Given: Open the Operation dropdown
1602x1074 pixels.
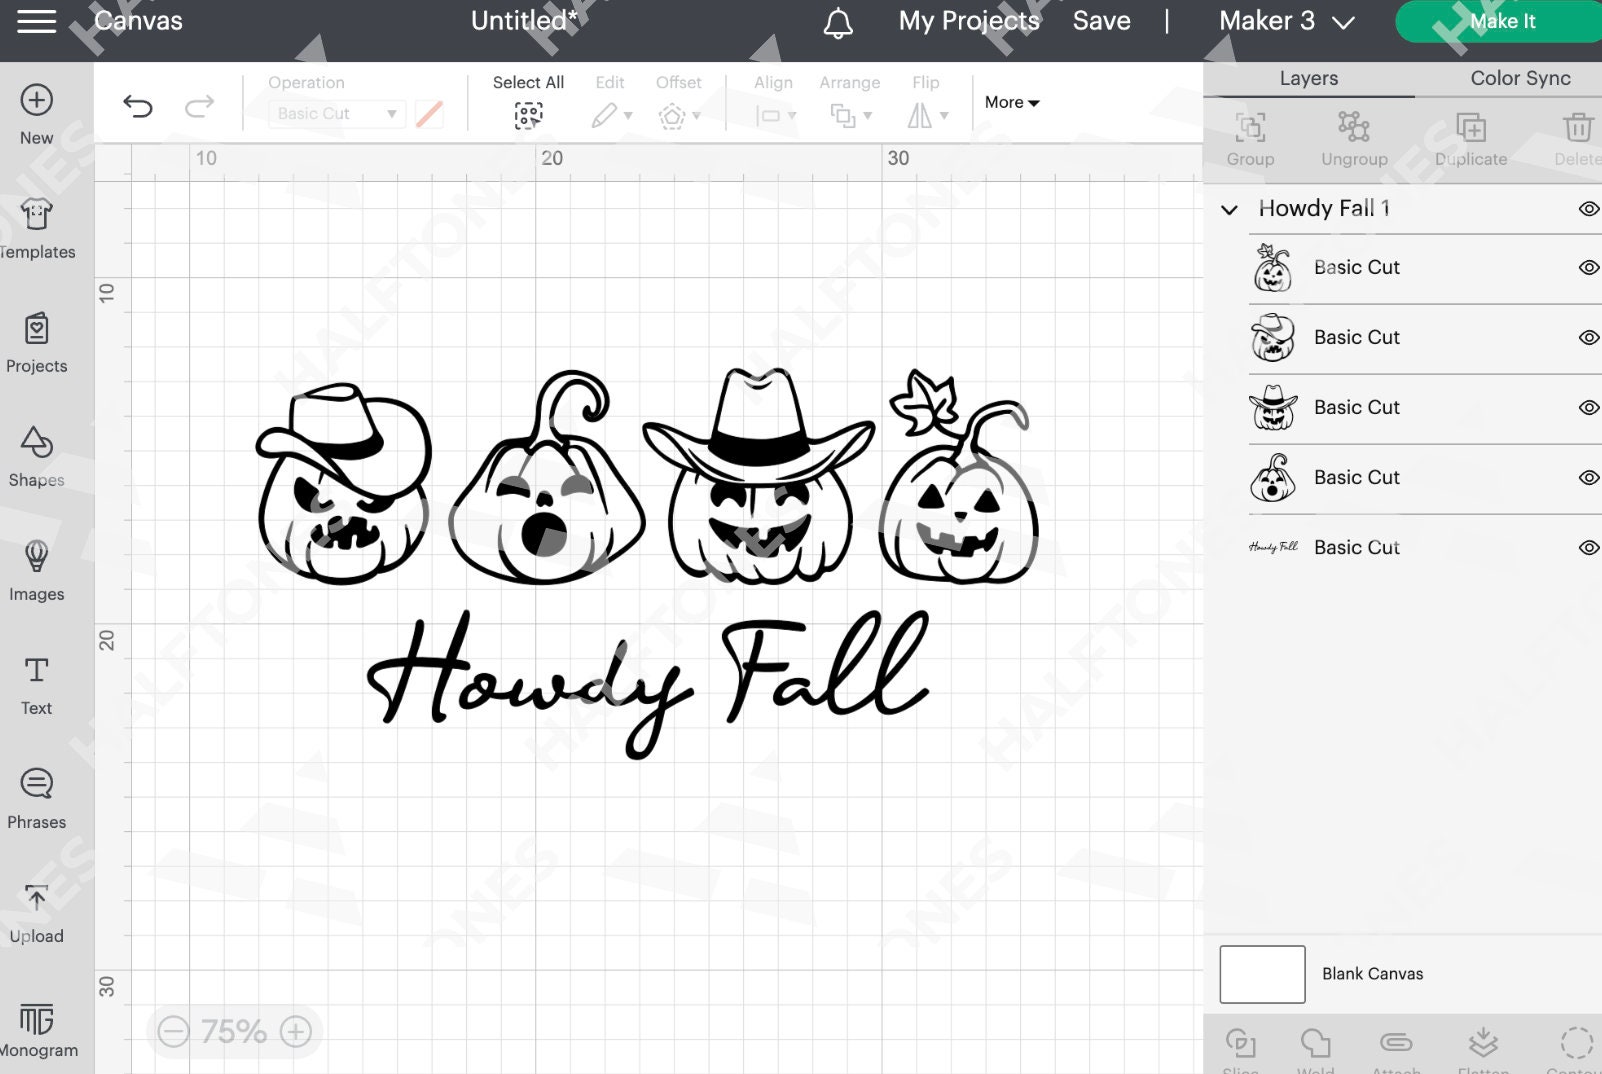Looking at the screenshot, I should 336,113.
